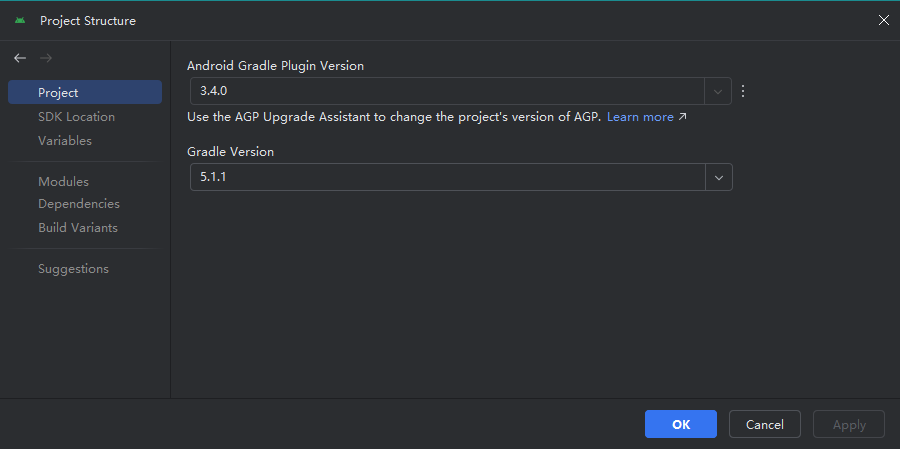This screenshot has height=449, width=900.
Task: Open the SDK Location section
Action: click(76, 116)
